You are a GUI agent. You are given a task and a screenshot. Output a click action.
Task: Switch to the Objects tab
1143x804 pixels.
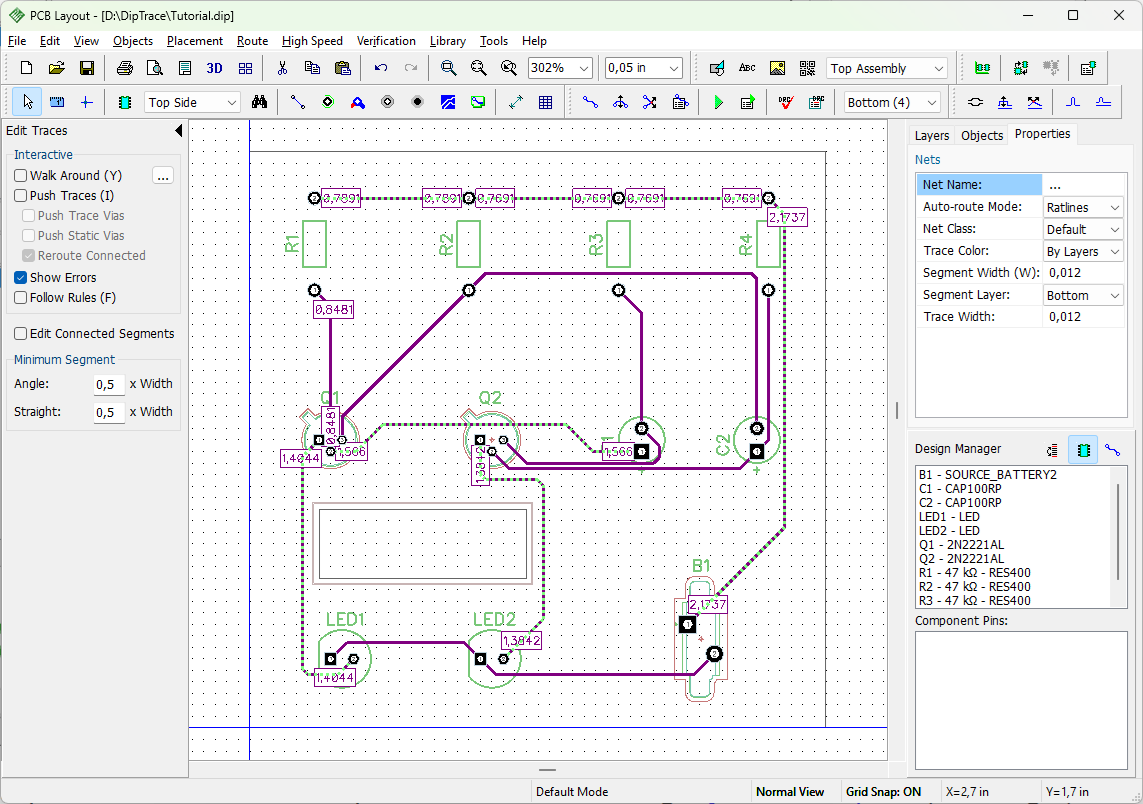[x=982, y=136]
